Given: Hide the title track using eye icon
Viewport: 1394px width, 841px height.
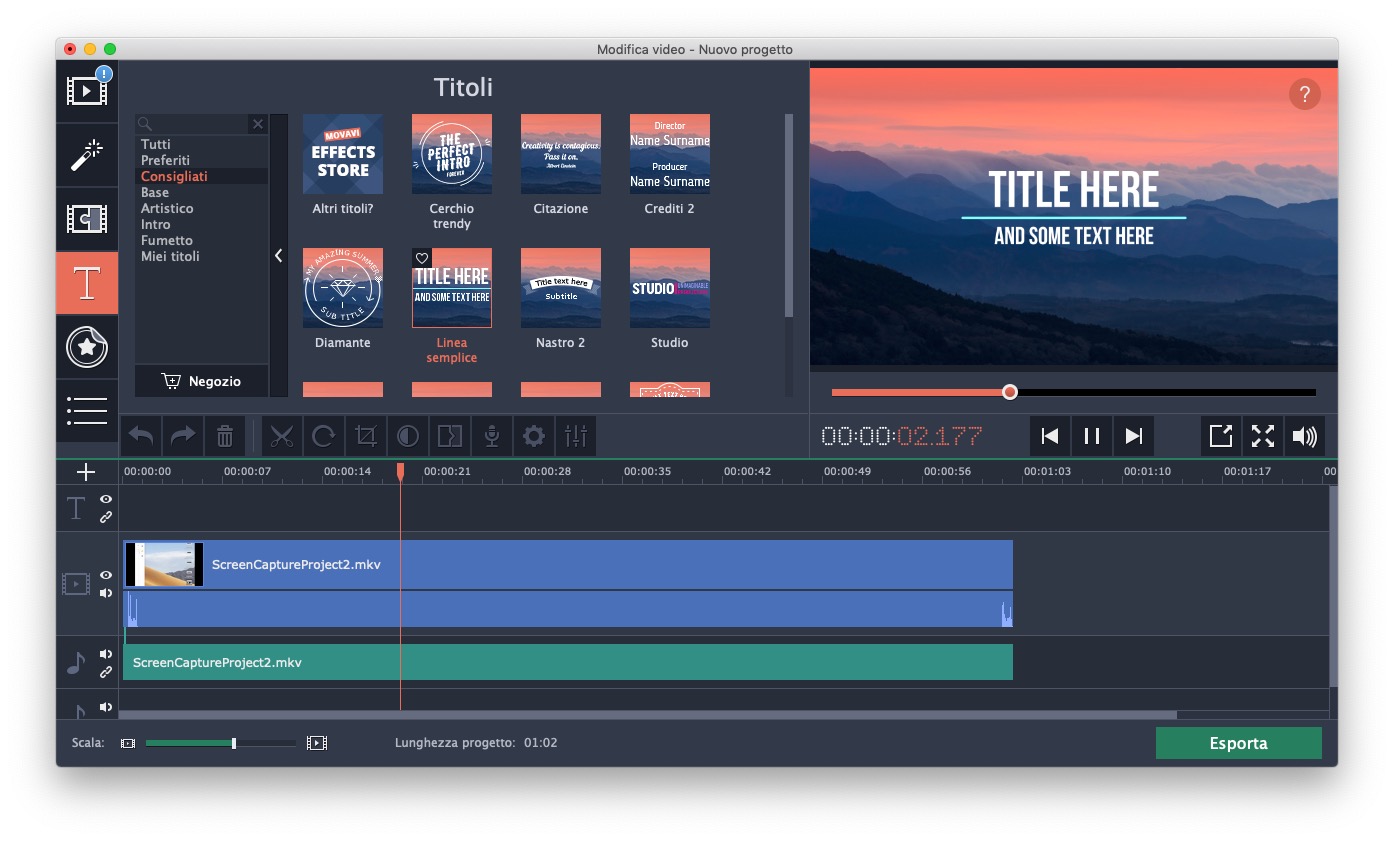Looking at the screenshot, I should pyautogui.click(x=106, y=499).
